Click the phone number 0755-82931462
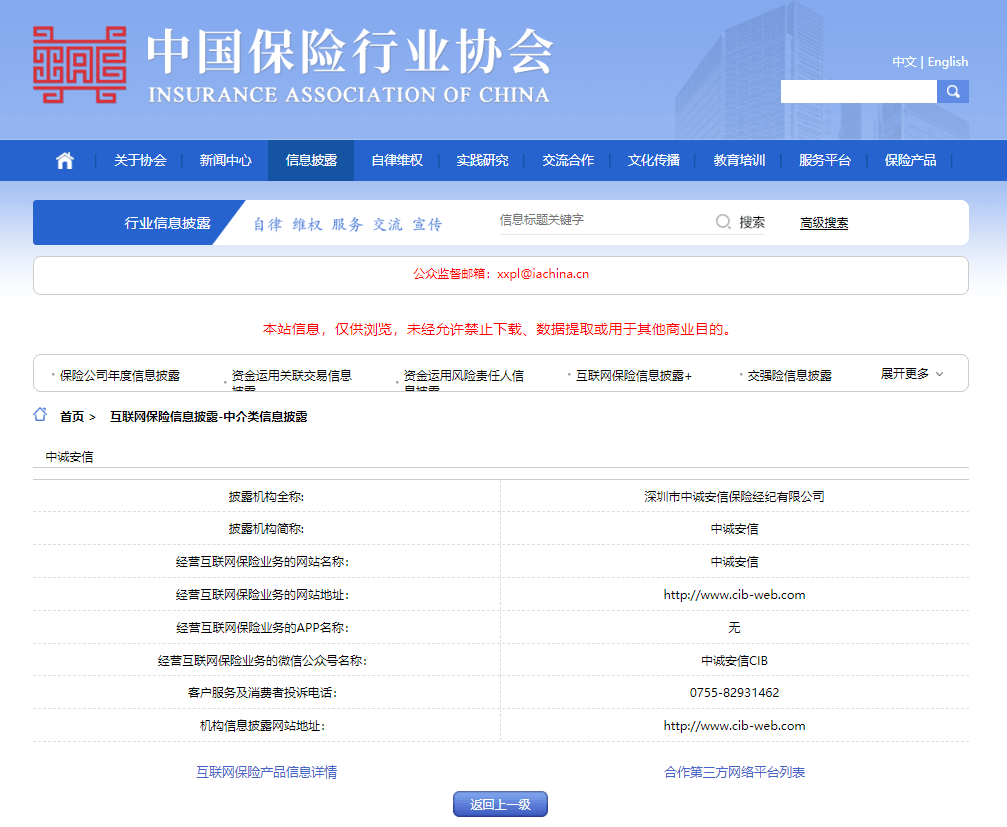1007x827 pixels. tap(734, 693)
